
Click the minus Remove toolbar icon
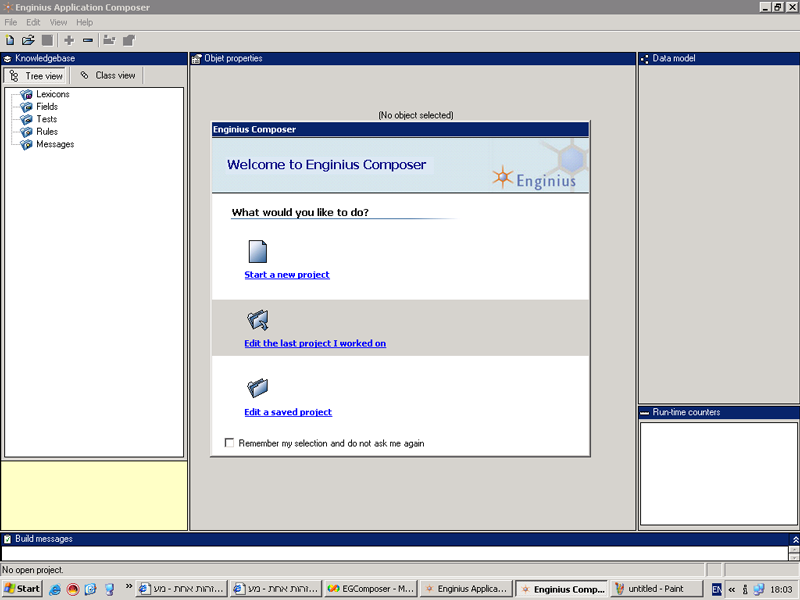[88, 40]
